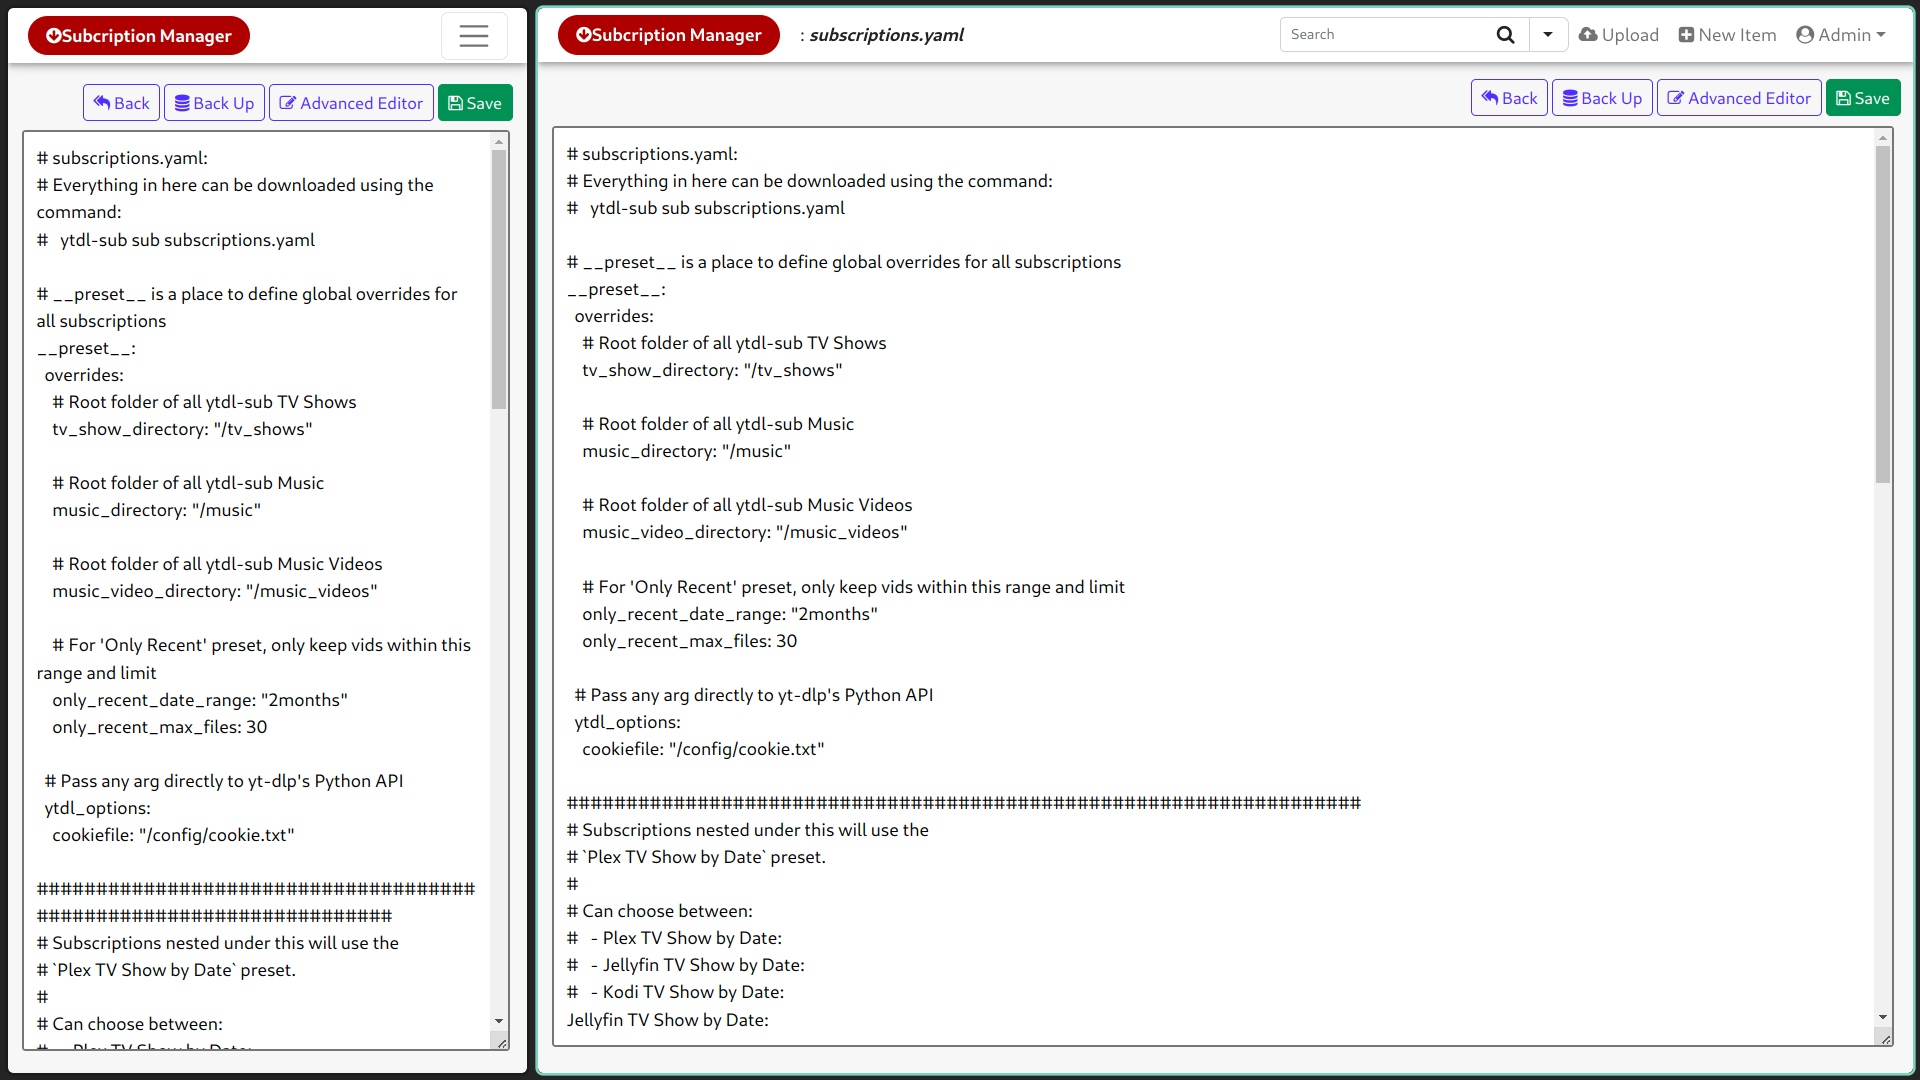
Task: Click Back Up in right panel
Action: [x=1602, y=98]
